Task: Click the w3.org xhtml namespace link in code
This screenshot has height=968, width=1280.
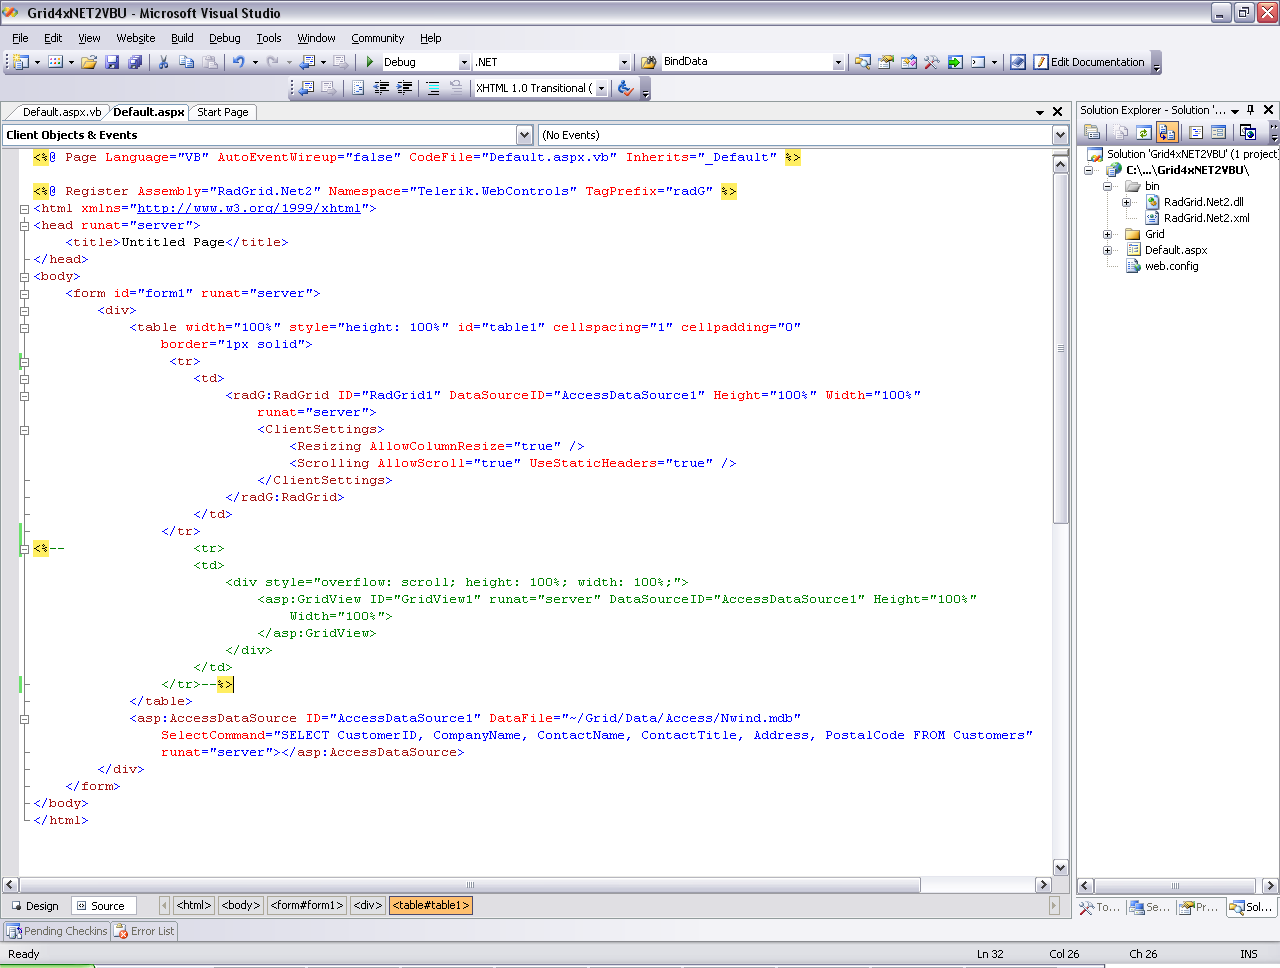Action: point(249,208)
